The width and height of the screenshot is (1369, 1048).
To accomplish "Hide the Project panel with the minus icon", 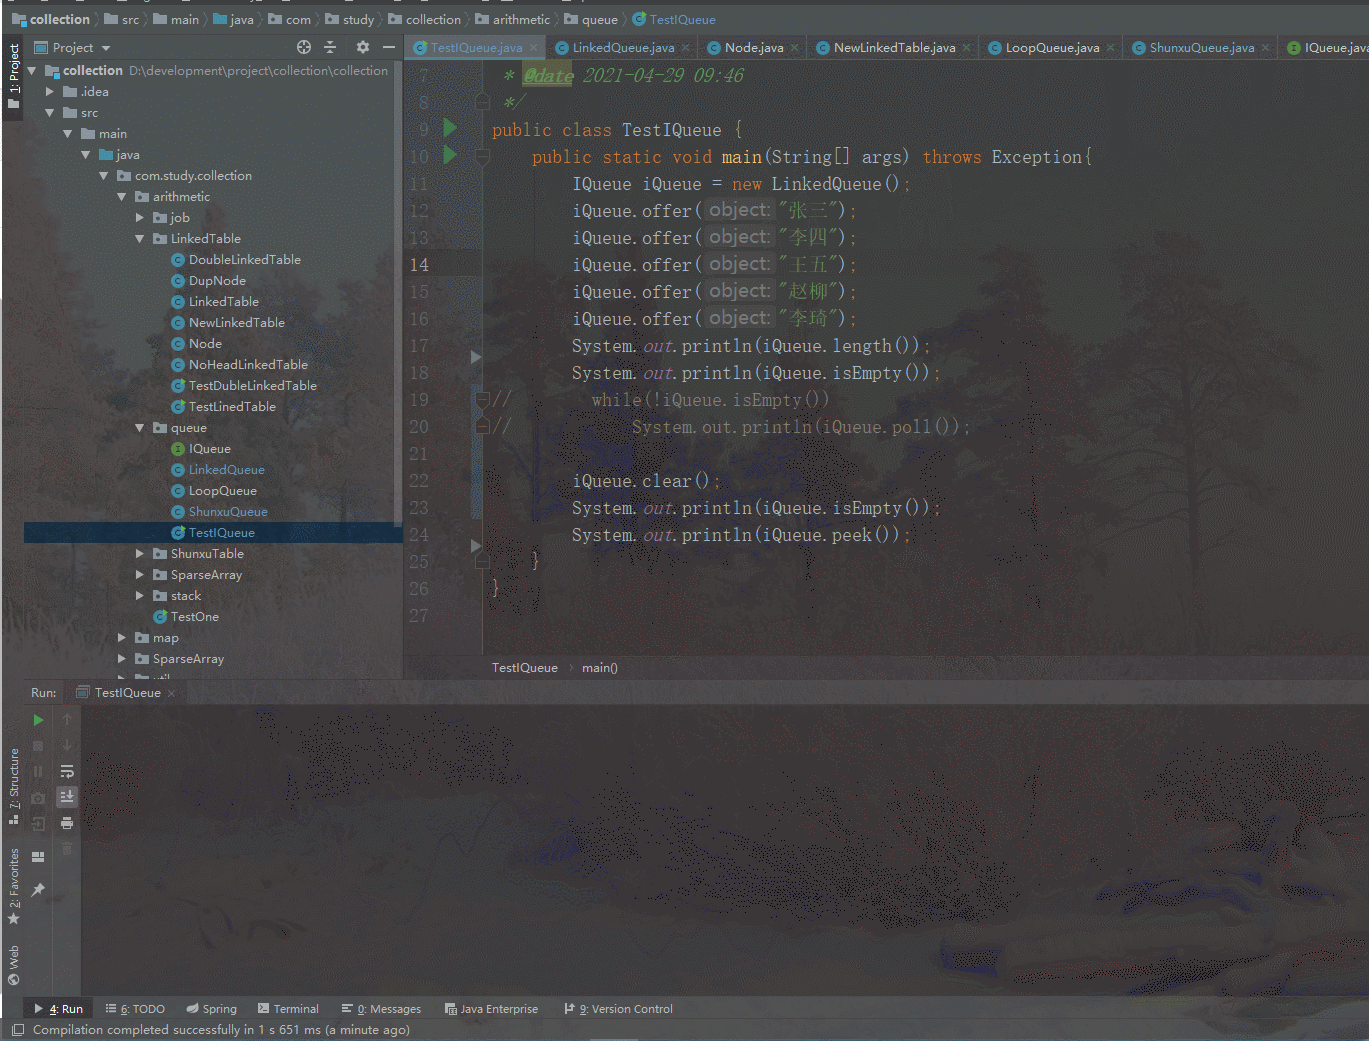I will tap(389, 47).
